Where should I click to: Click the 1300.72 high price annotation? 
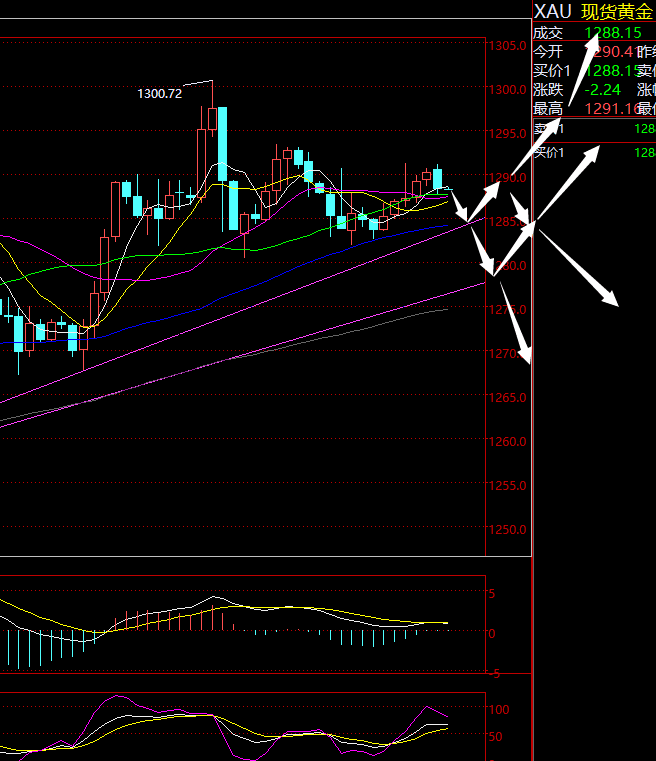point(160,94)
